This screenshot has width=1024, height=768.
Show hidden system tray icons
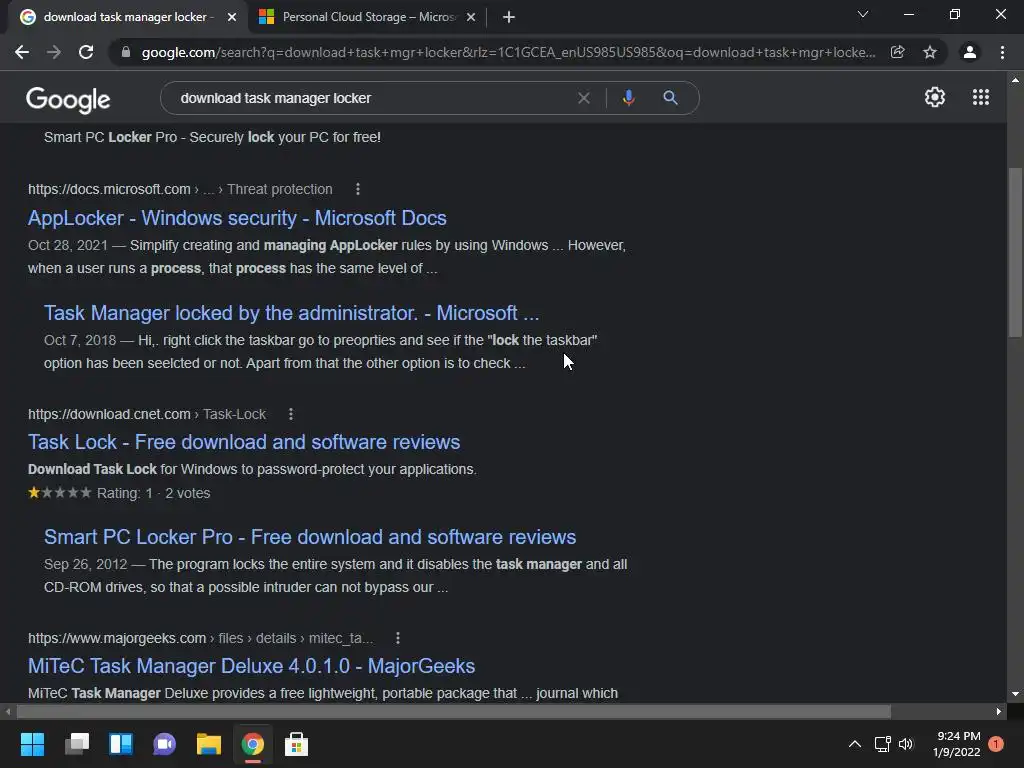point(854,744)
